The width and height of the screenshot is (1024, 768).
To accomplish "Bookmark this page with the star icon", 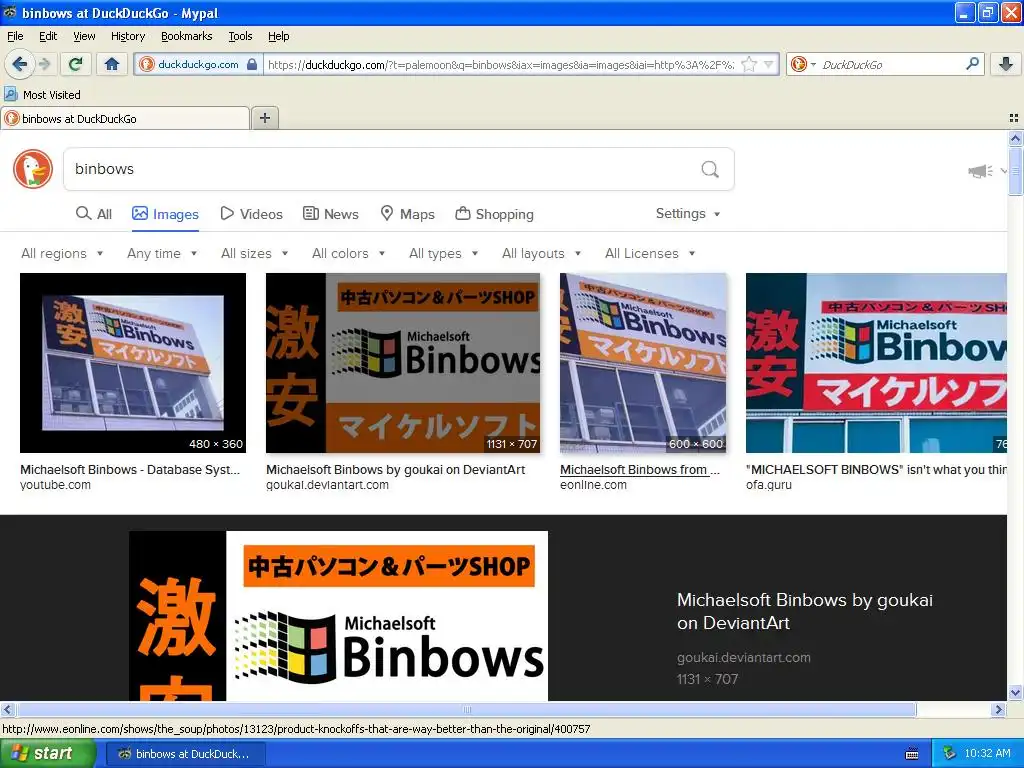I will 749,64.
